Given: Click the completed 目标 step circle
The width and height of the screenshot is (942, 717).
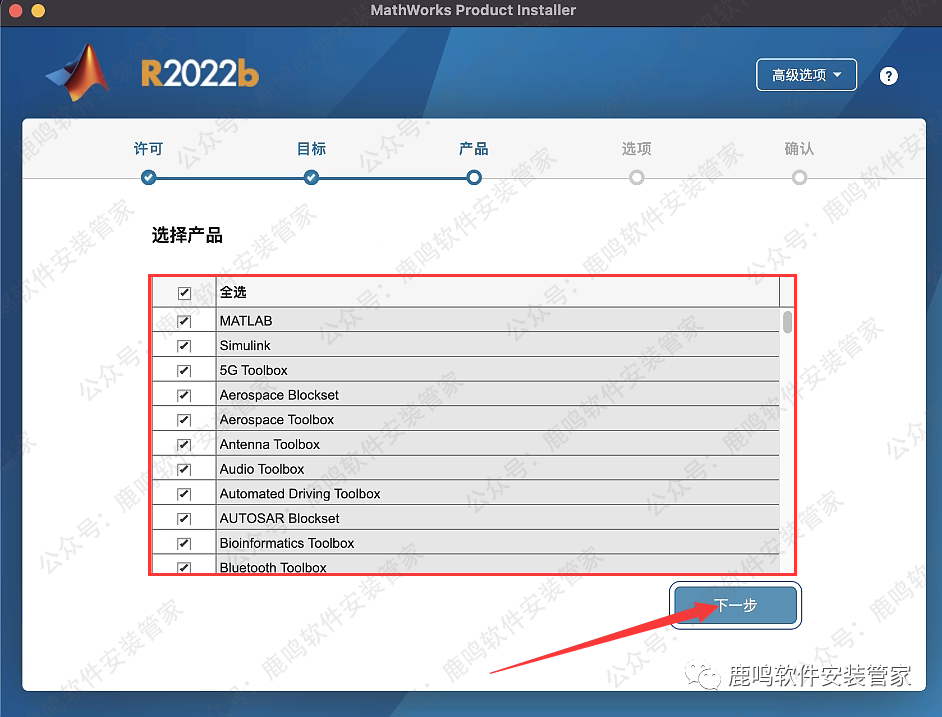Looking at the screenshot, I should click(x=311, y=178).
